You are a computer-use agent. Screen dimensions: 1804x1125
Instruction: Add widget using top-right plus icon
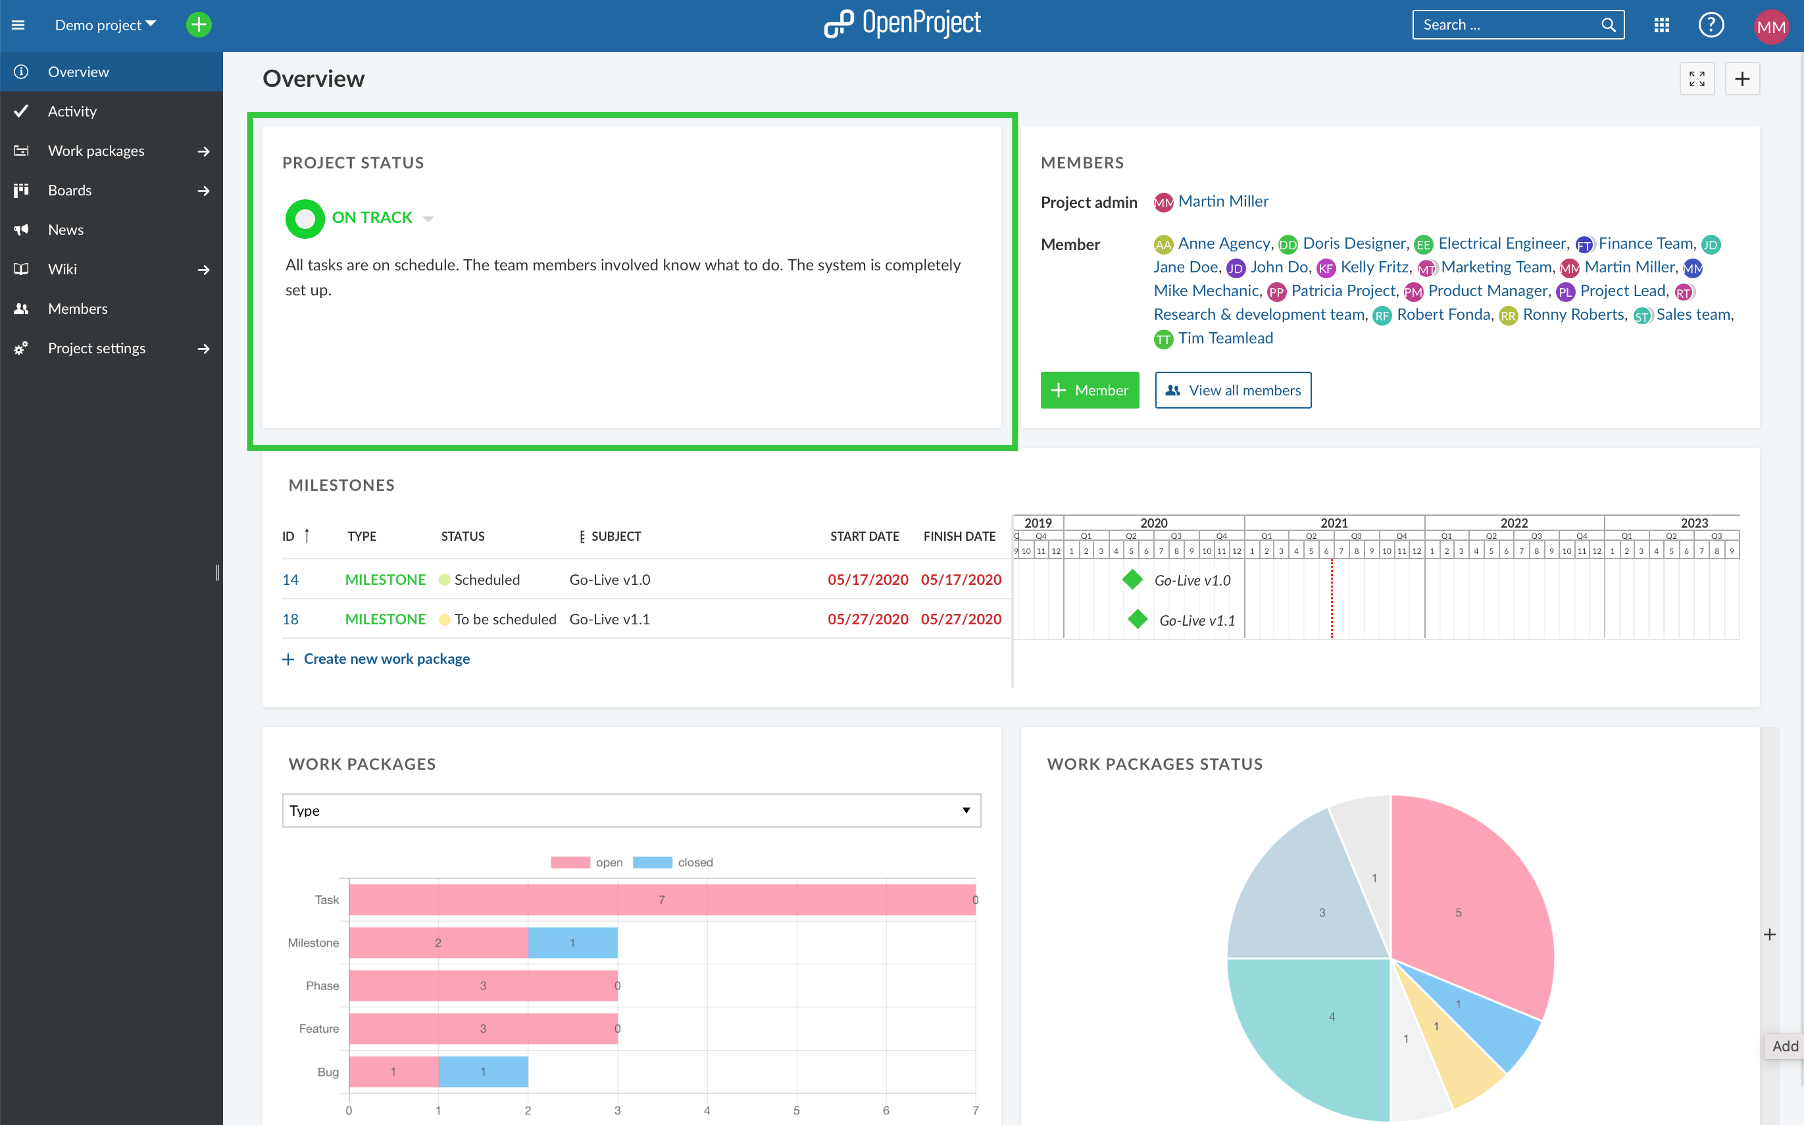[1742, 79]
